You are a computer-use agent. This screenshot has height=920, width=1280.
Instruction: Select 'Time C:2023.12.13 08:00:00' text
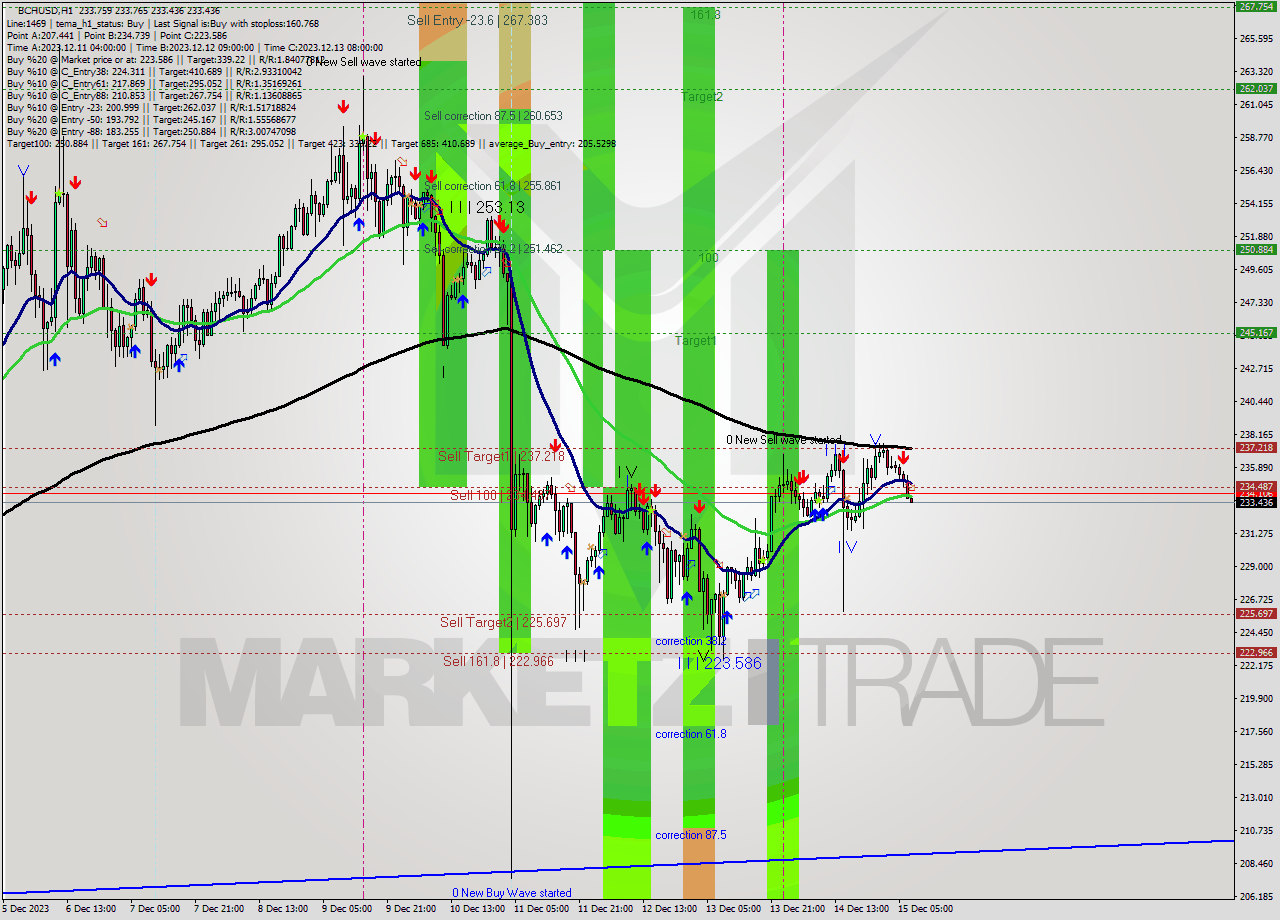(323, 47)
